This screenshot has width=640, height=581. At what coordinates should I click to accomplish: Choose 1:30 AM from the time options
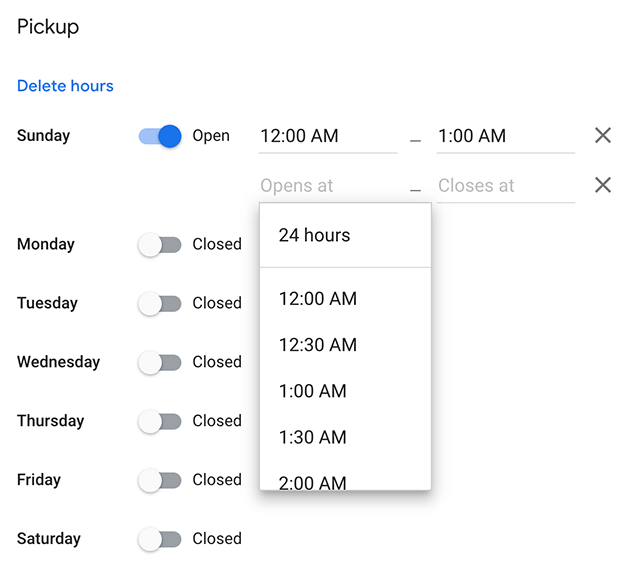tap(313, 437)
